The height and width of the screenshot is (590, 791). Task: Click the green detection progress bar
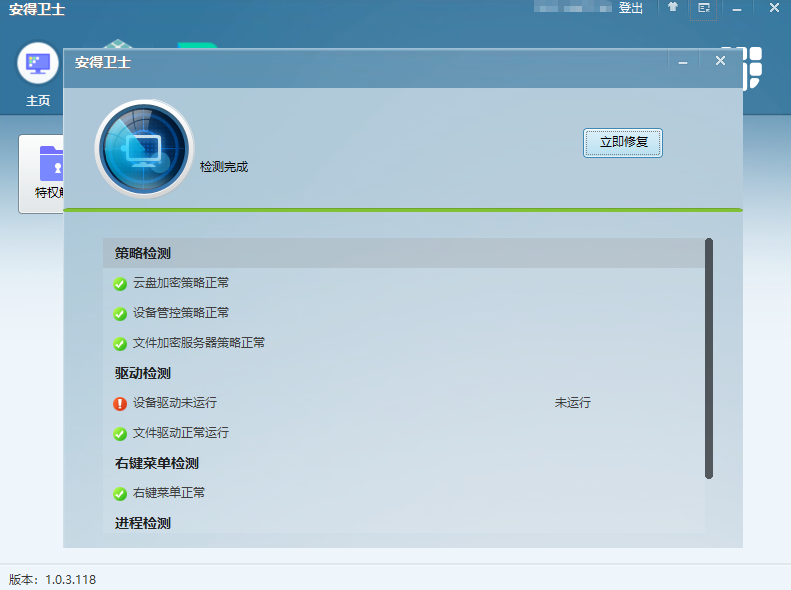[403, 210]
